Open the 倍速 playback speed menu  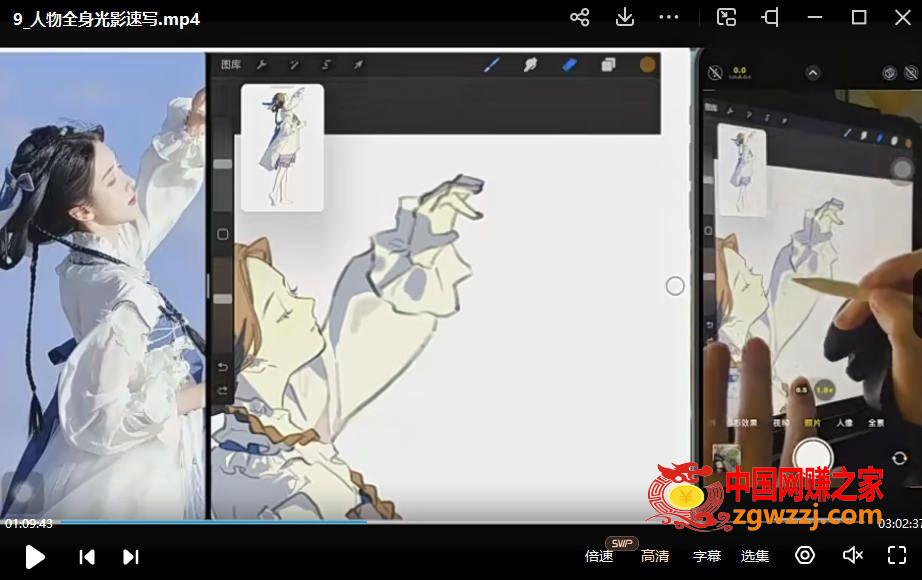(x=599, y=556)
